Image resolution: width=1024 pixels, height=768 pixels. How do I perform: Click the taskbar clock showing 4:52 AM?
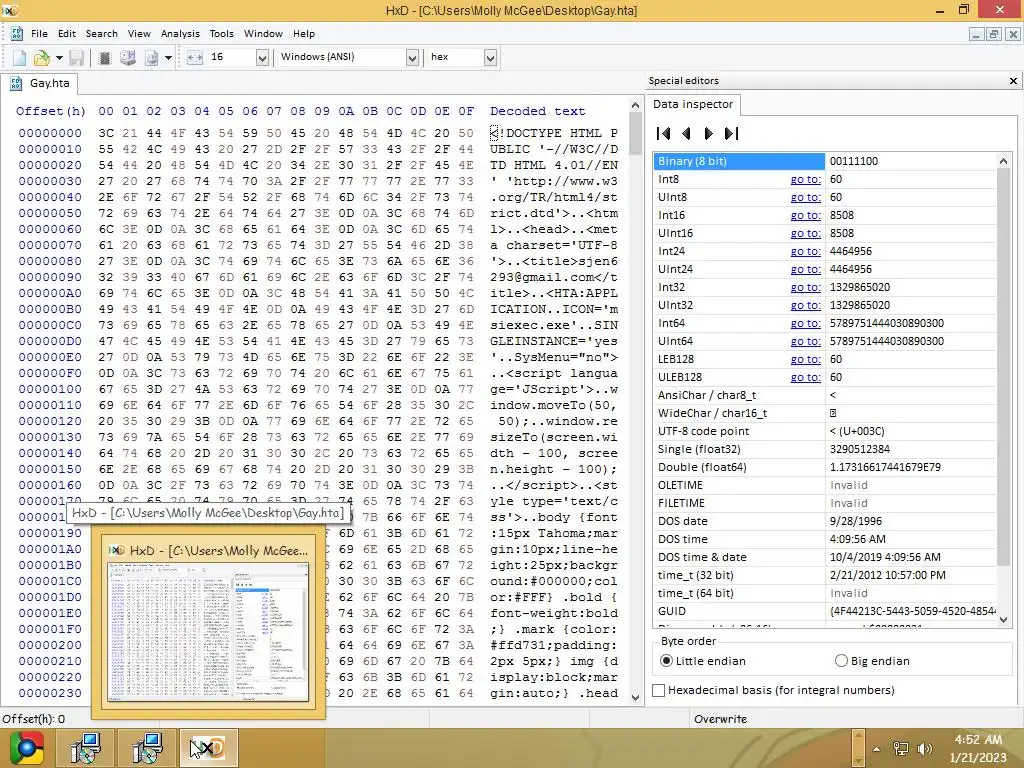pos(978,748)
